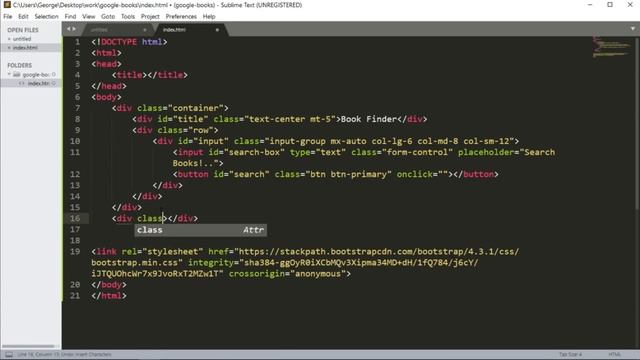Click the Sublime Text app icon in title bar
Screen dimensions: 640x360
tap(7, 5)
